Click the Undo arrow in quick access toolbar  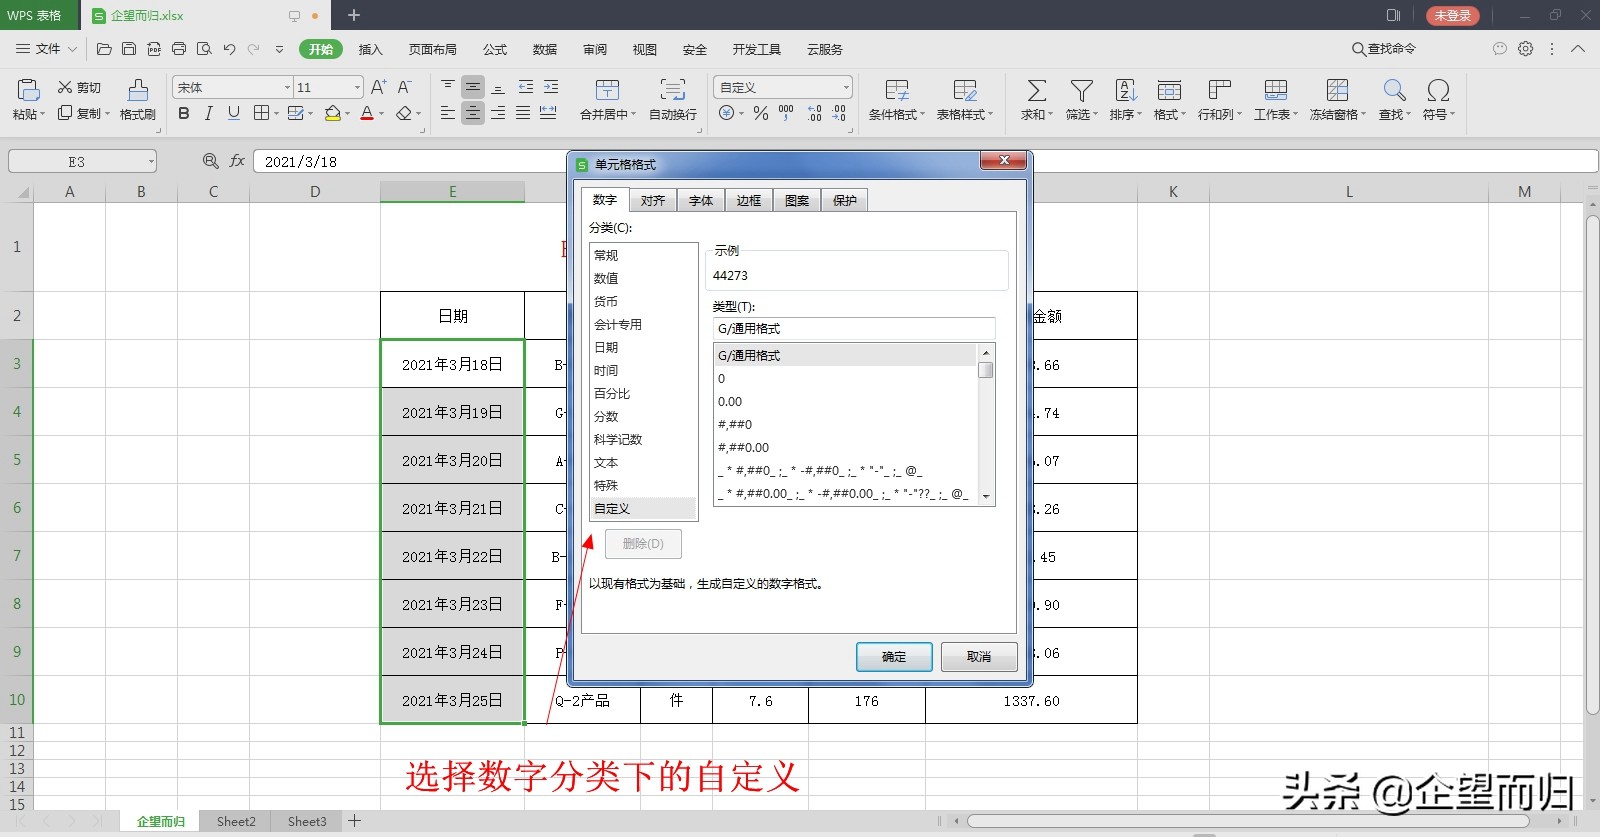tap(229, 49)
